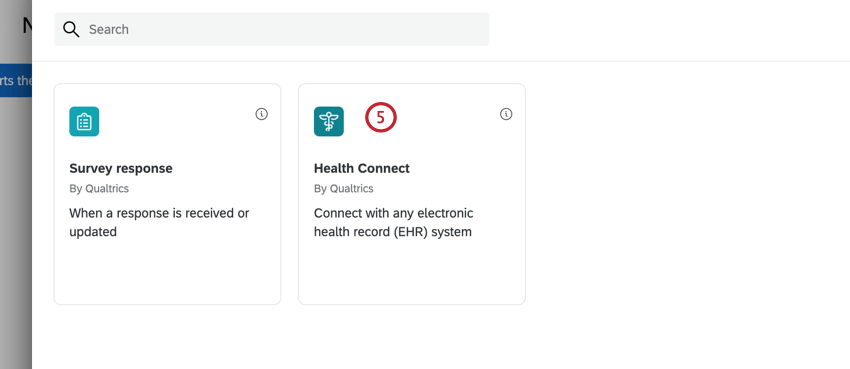Image resolution: width=850 pixels, height=369 pixels.
Task: Click 'Connect with any electronic health record' description
Action: pyautogui.click(x=394, y=222)
